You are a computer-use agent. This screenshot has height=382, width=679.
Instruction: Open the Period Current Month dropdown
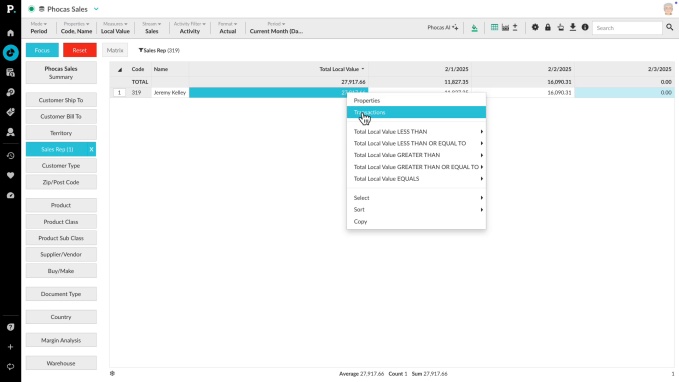276,28
